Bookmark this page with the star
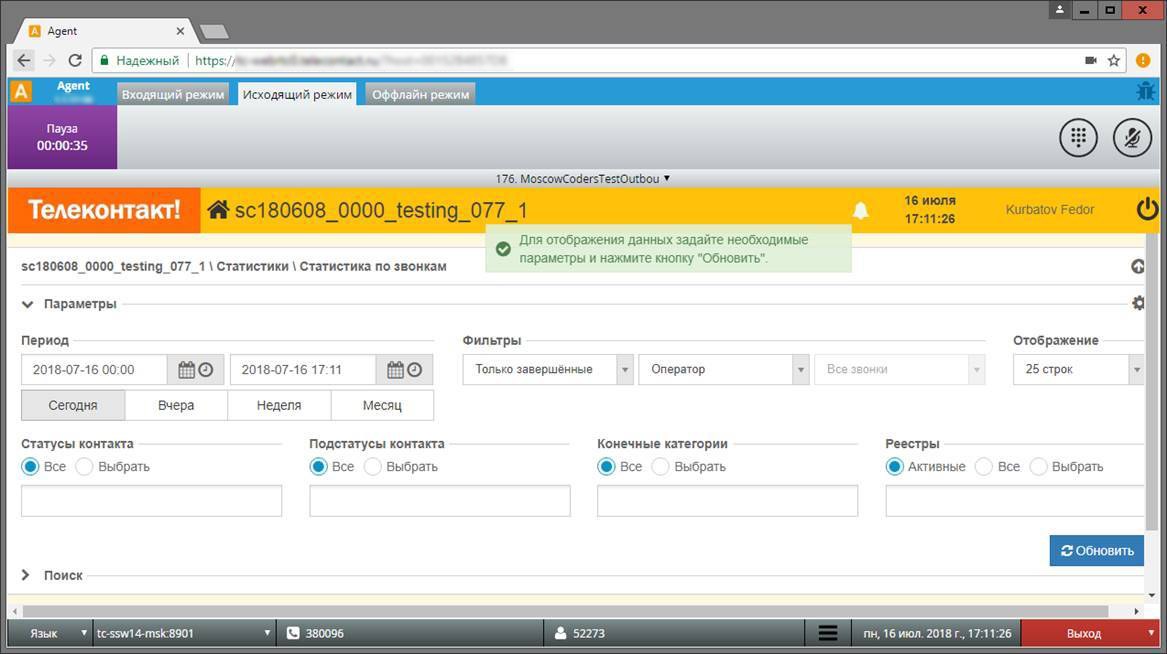The height and width of the screenshot is (654, 1167). (1113, 60)
